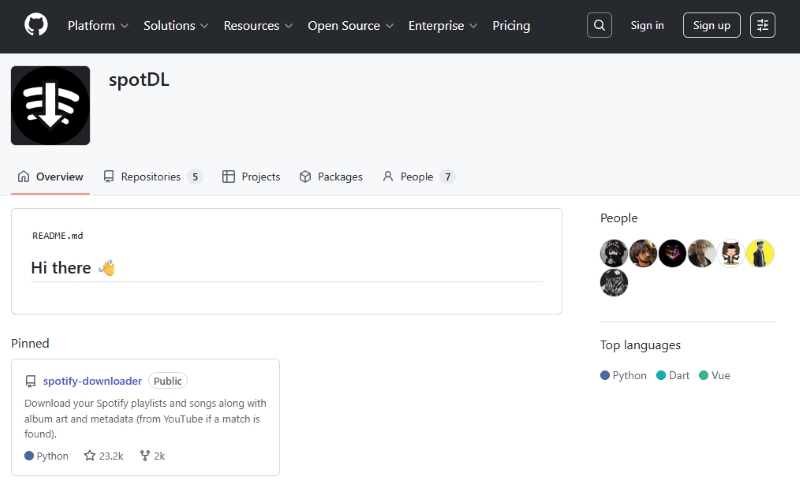Click the Repositories count badge 5
This screenshot has width=800, height=481.
tap(195, 176)
